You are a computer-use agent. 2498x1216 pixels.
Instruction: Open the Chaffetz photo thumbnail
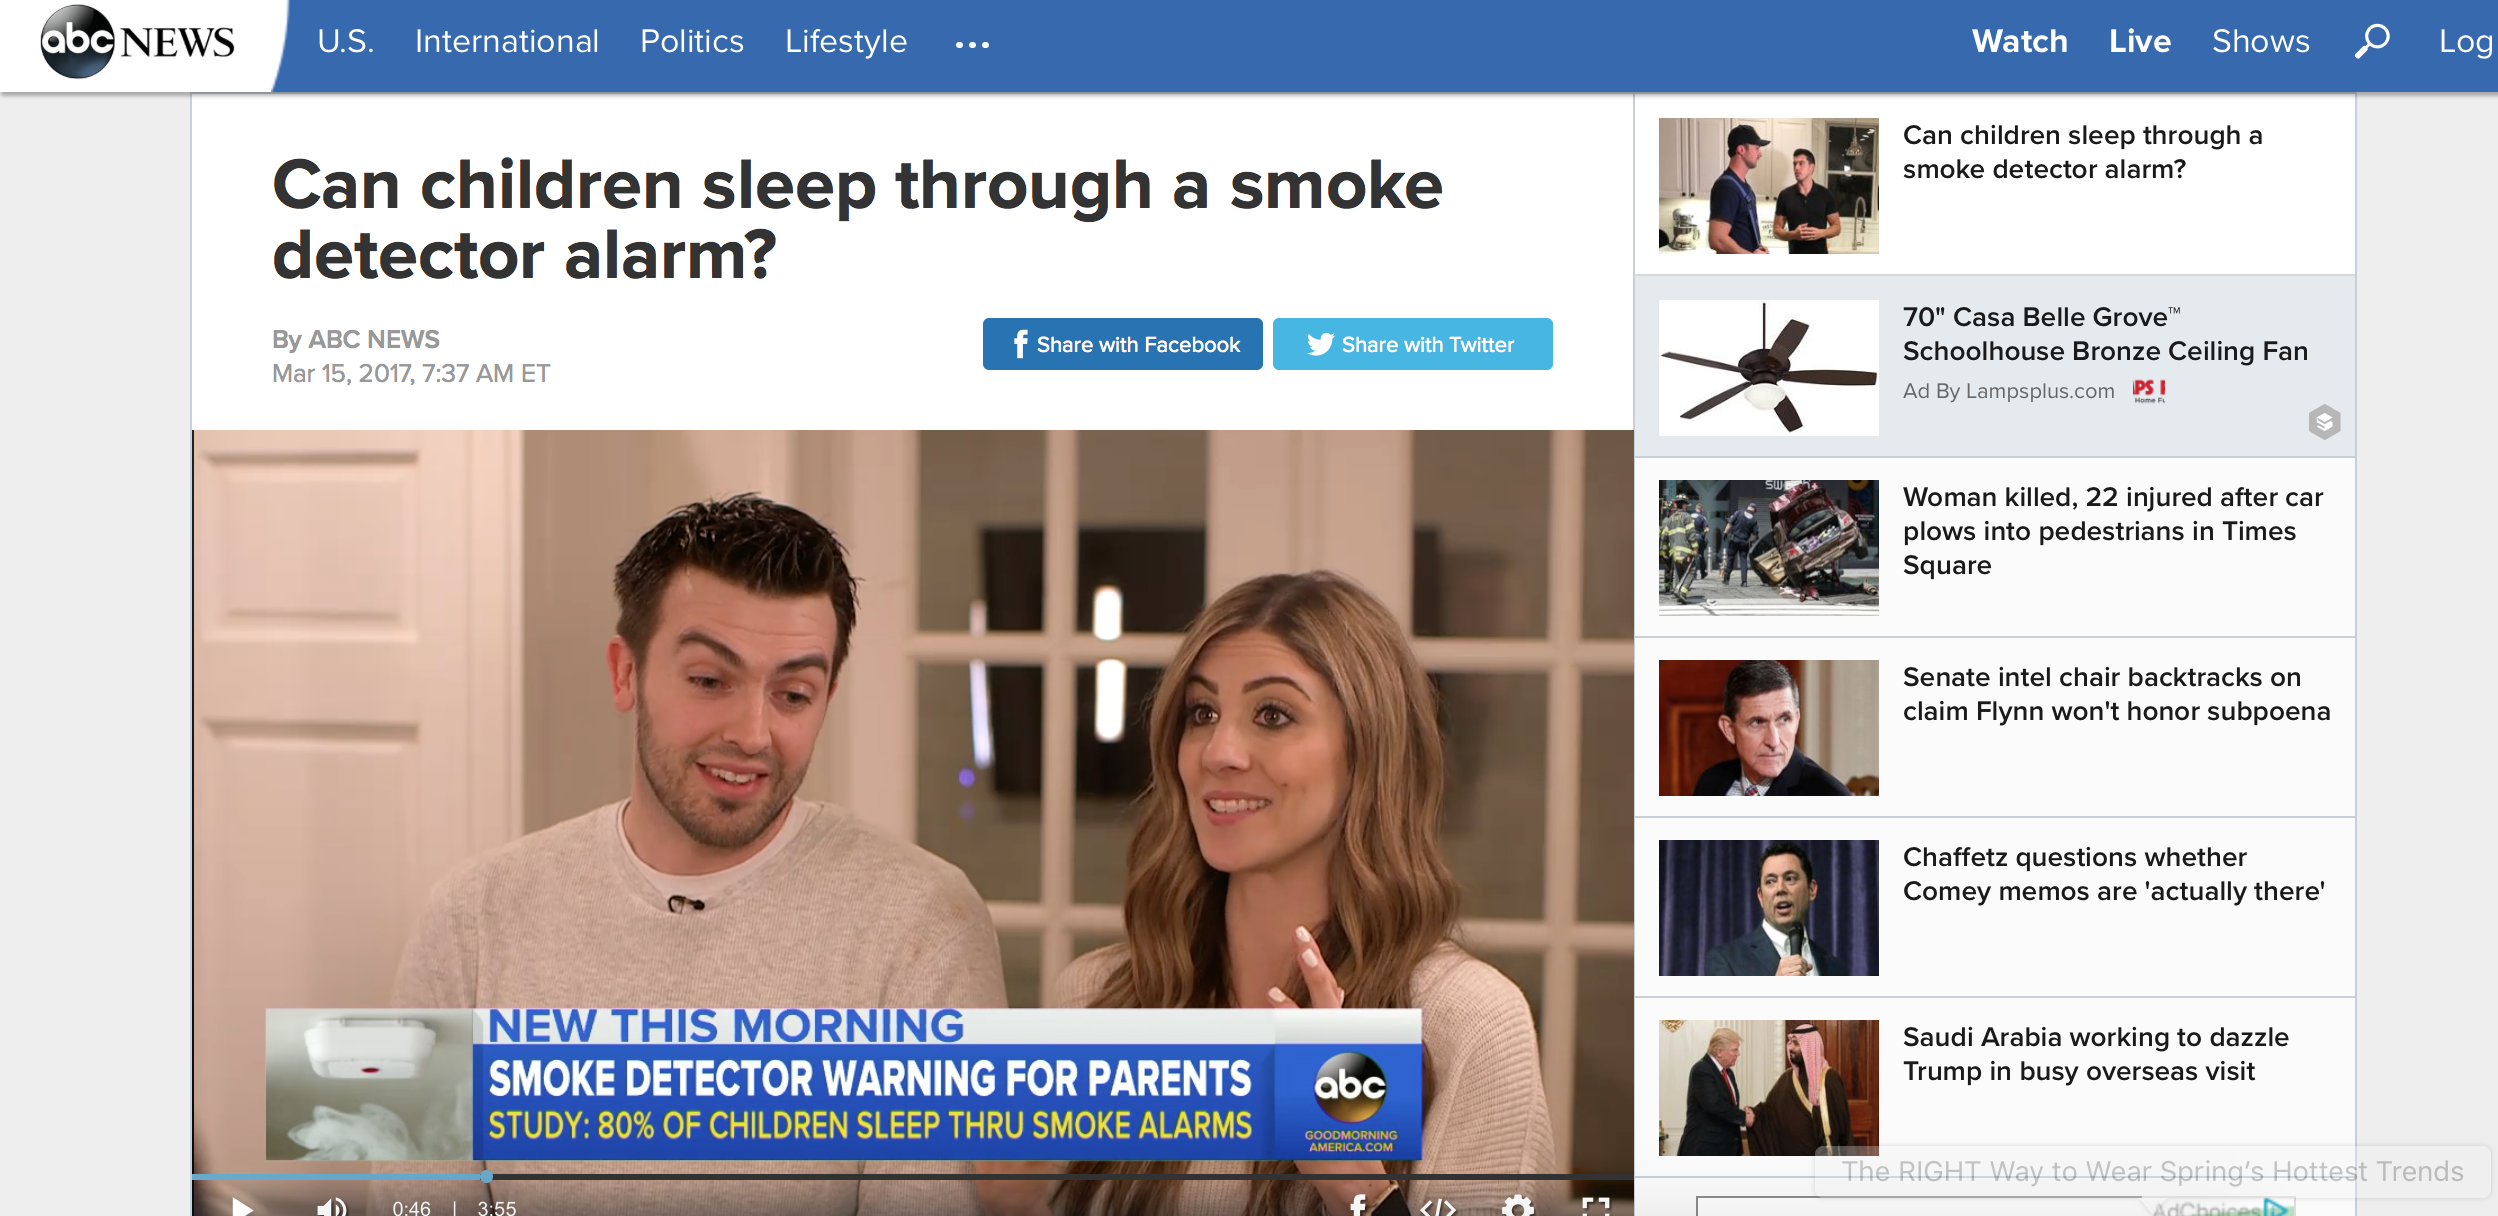tap(1768, 907)
